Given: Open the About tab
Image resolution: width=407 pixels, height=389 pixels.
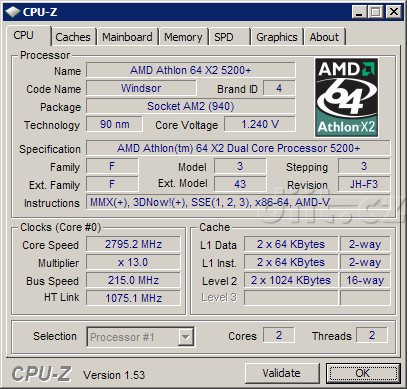Looking at the screenshot, I should tap(324, 37).
